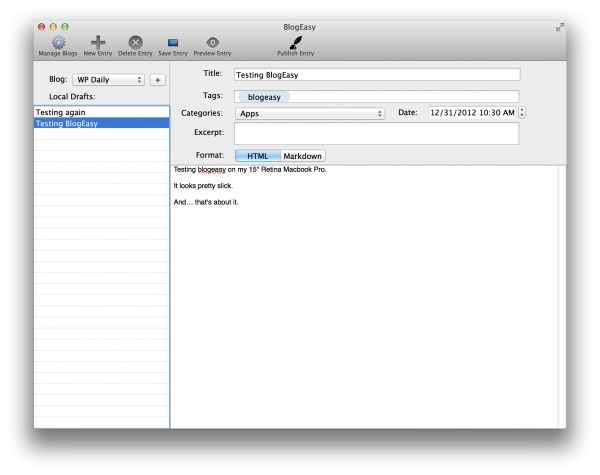Click the Delete Entry icon
Viewport: 600px width, 475px height.
tap(135, 42)
